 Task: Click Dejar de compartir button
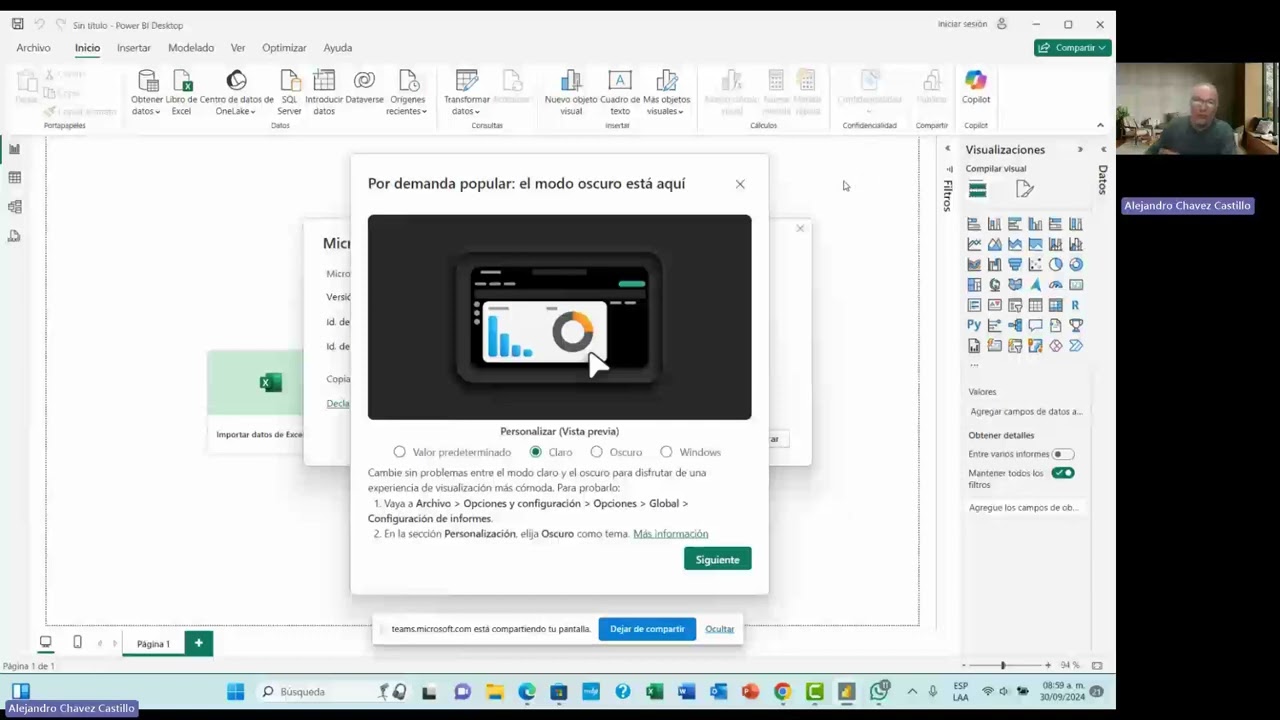(647, 629)
